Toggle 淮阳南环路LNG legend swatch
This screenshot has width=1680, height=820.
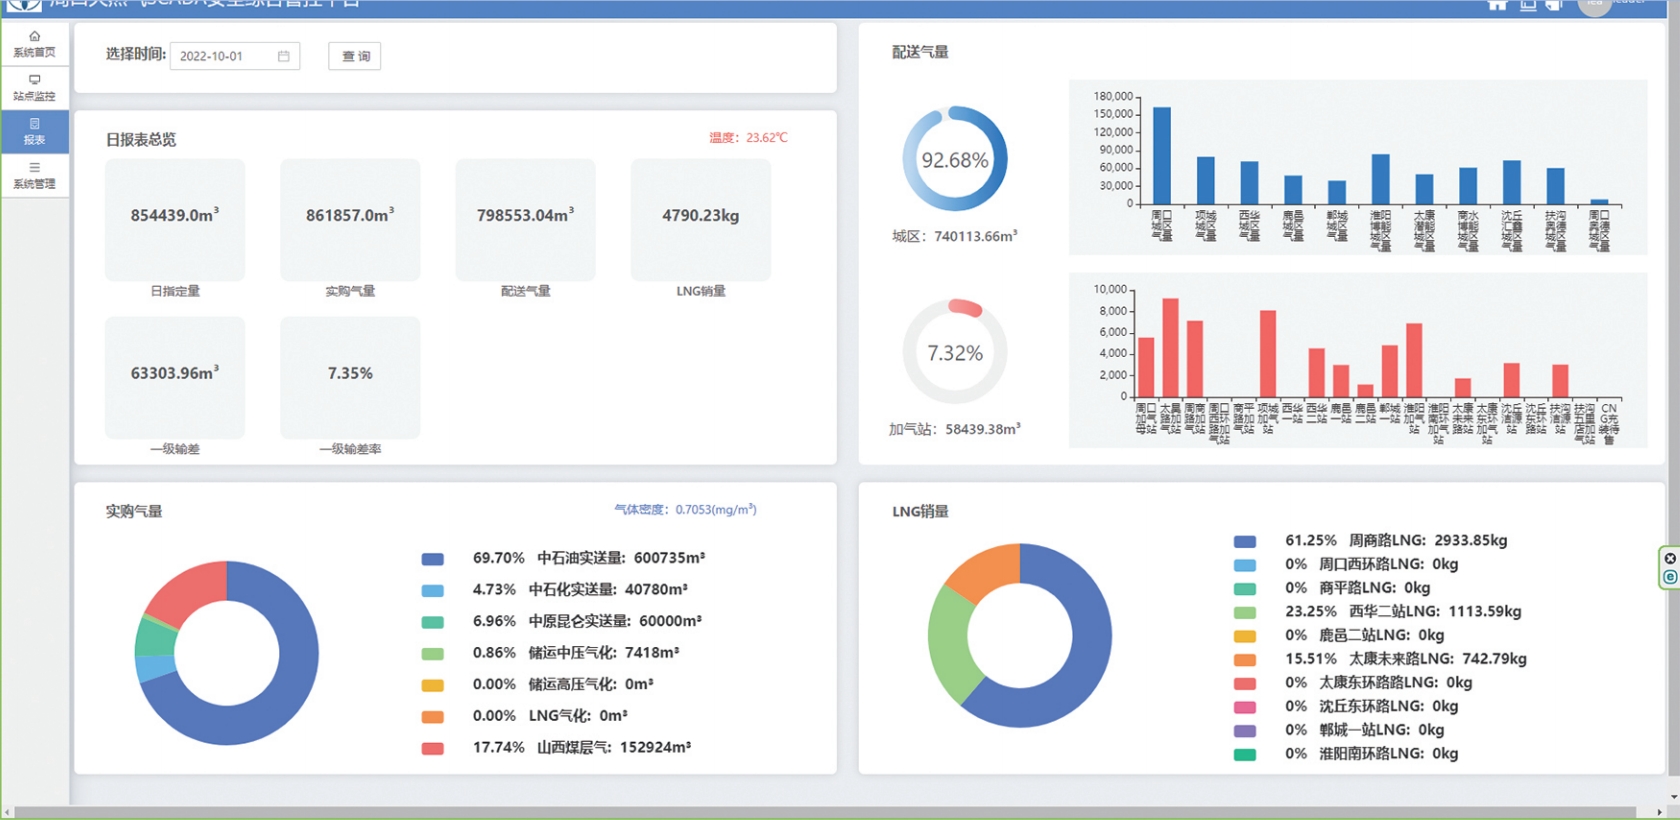coord(1245,755)
